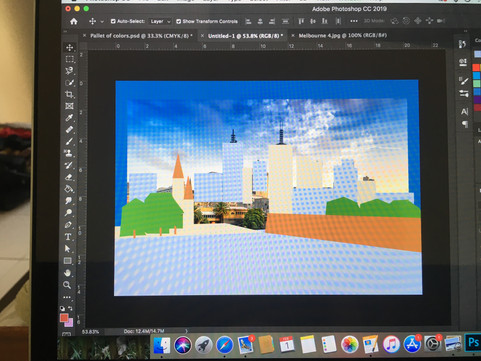
Task: Select the Eyedropper tool
Action: [69, 118]
